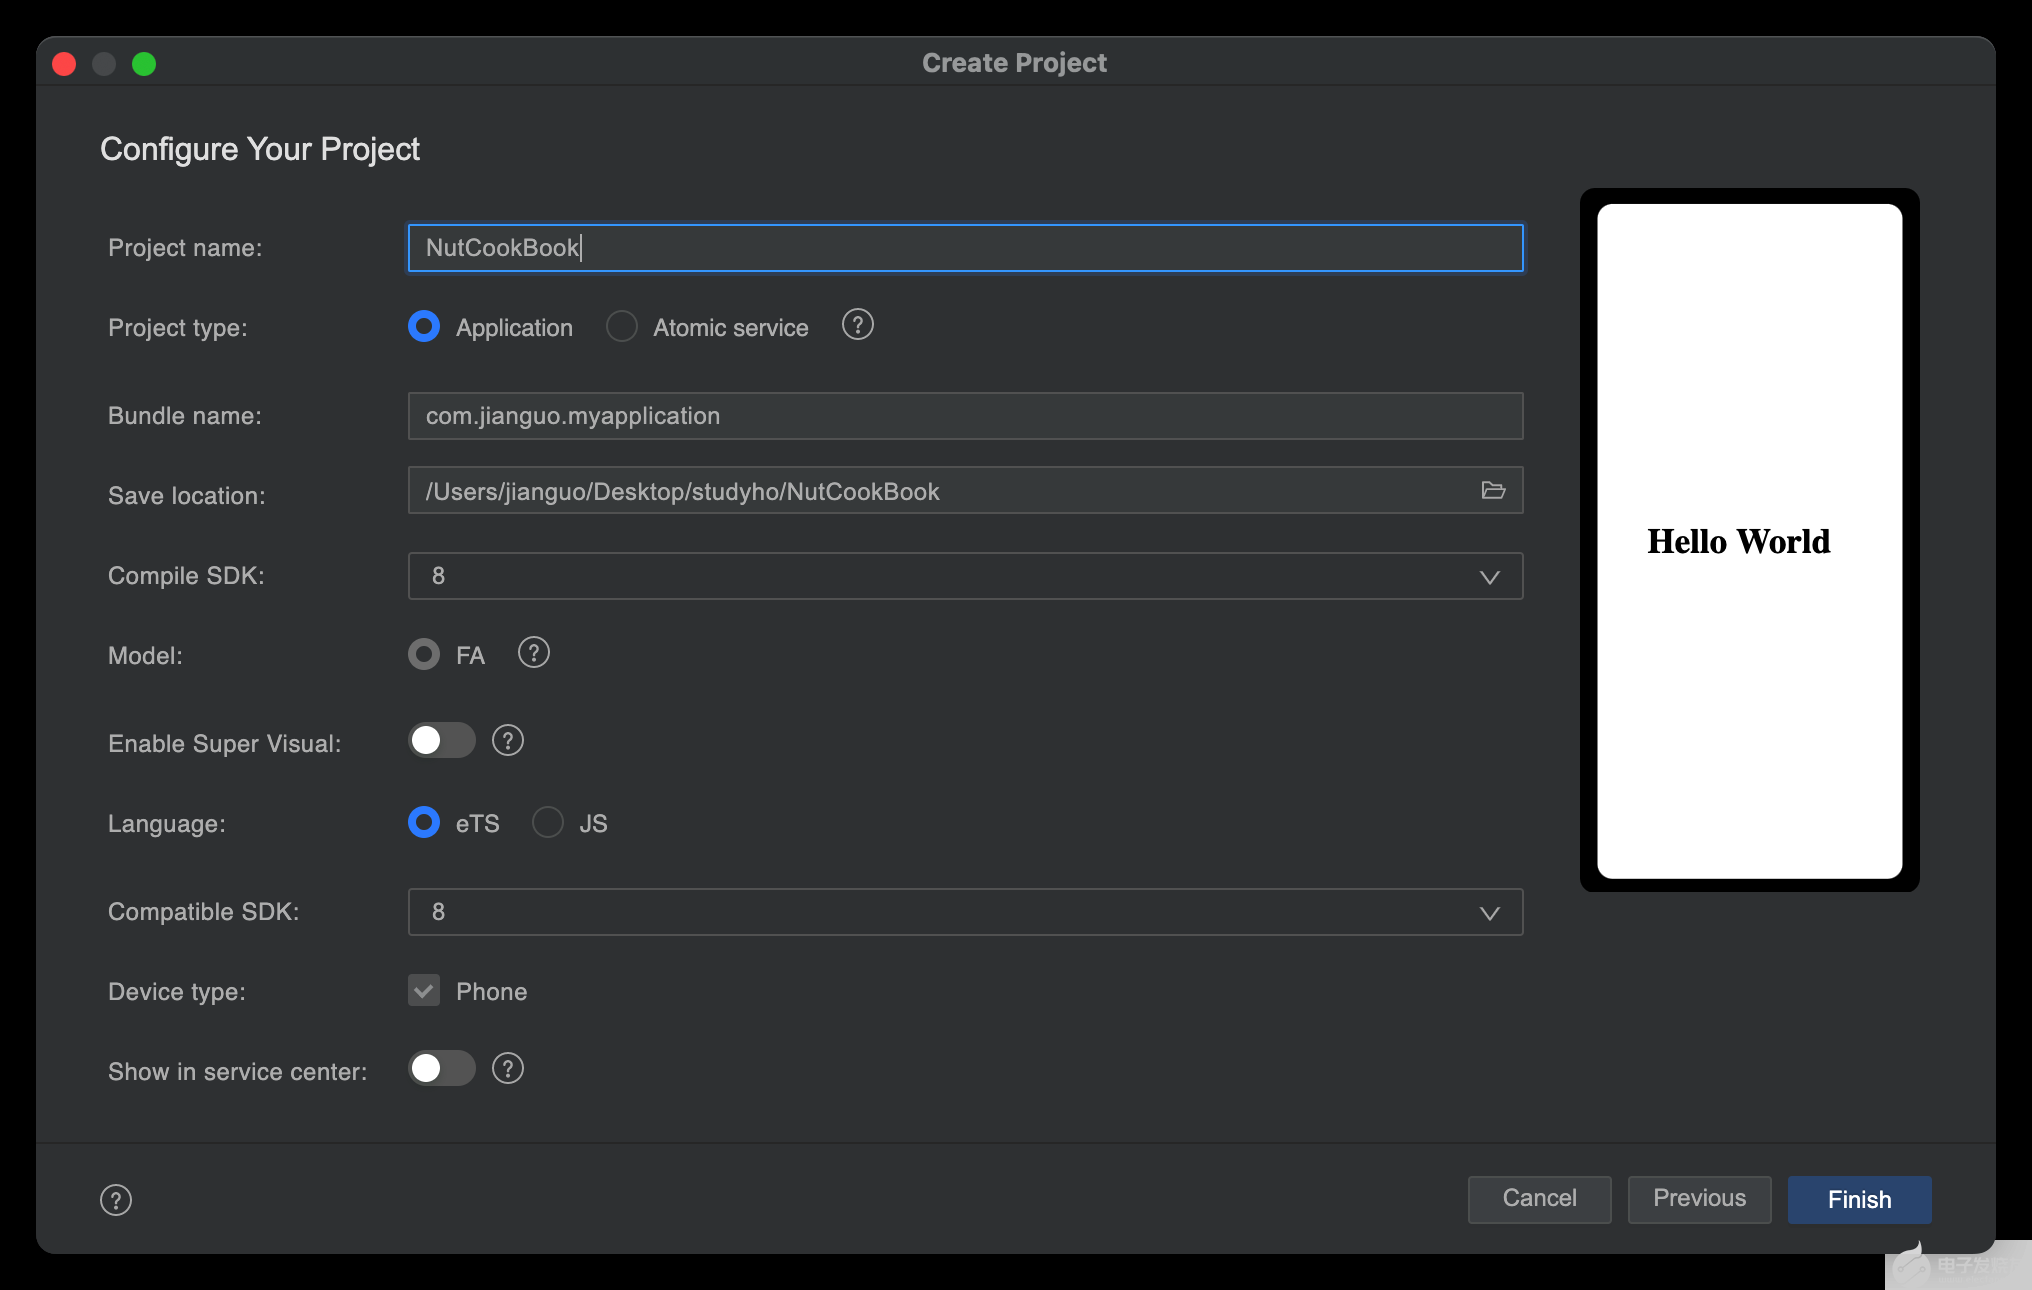Screen dimensions: 2032x1290
Task: Click the Hello World phone preview
Action: (x=1749, y=541)
